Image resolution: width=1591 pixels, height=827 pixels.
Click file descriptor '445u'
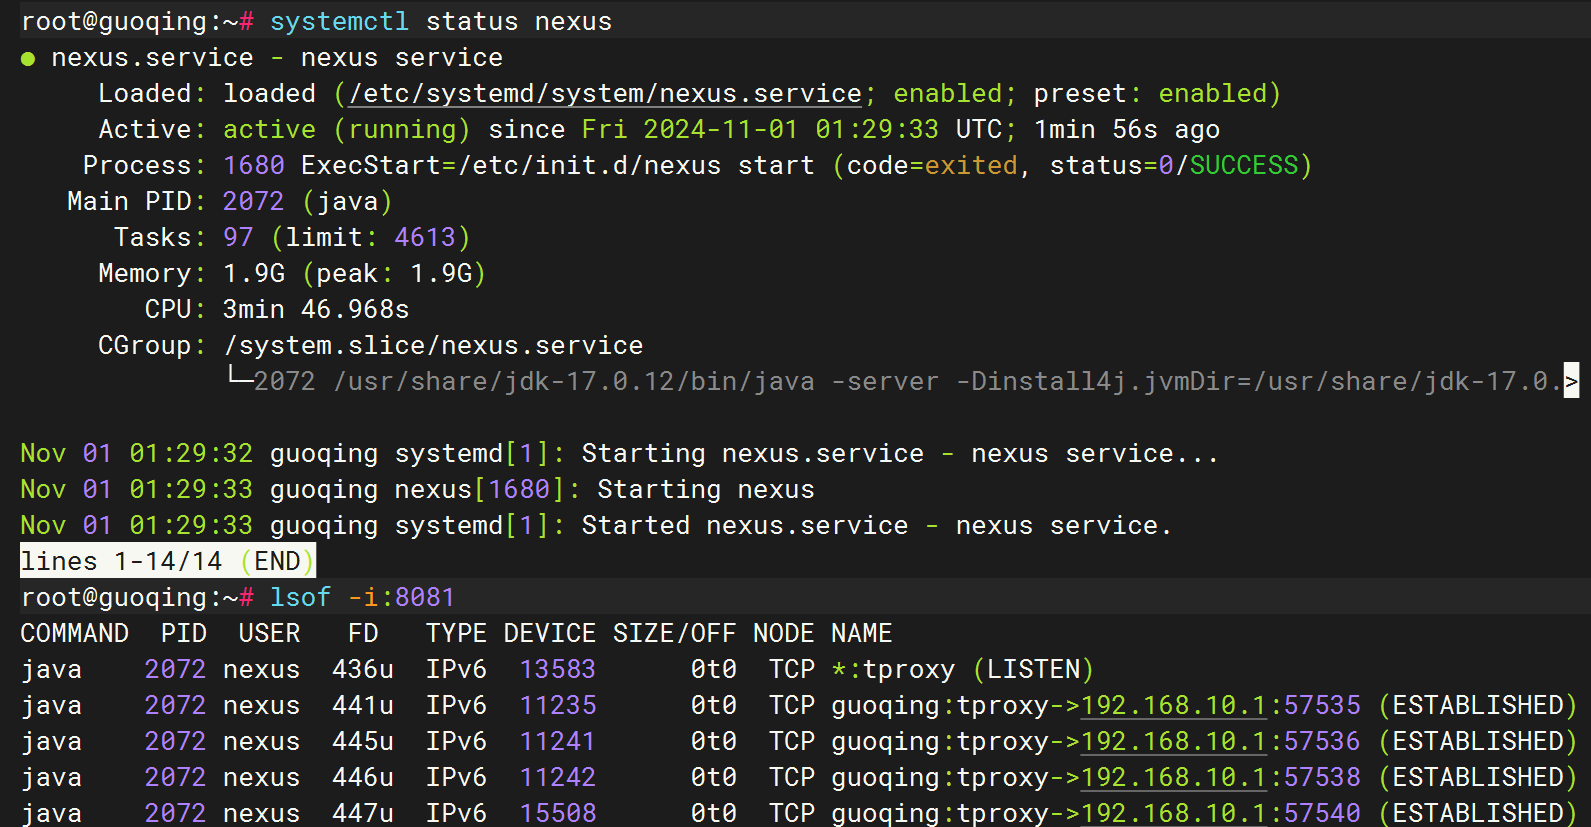pyautogui.click(x=363, y=742)
